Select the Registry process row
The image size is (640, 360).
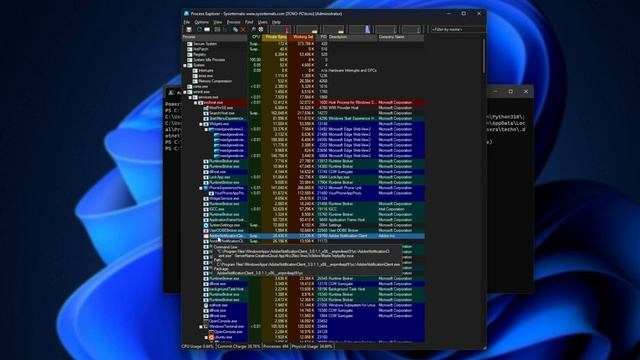pyautogui.click(x=303, y=54)
